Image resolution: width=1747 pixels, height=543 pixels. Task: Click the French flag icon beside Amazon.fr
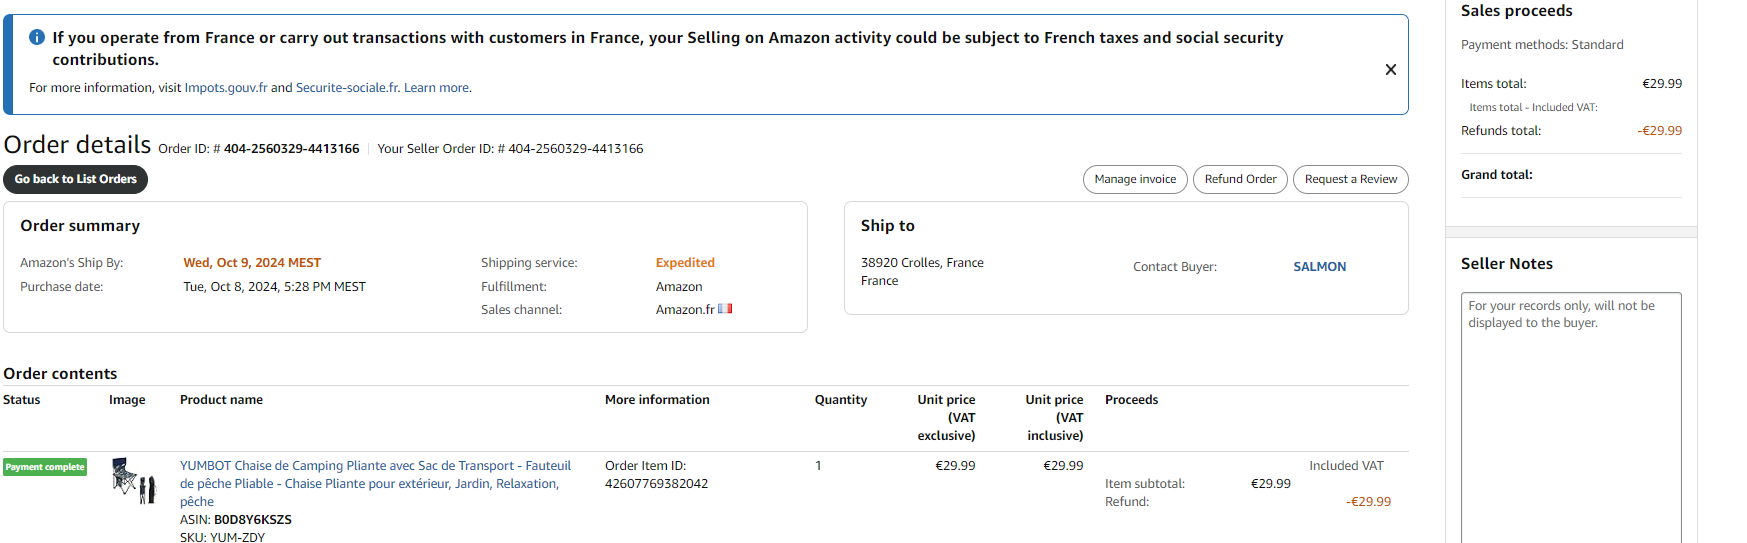click(x=725, y=309)
